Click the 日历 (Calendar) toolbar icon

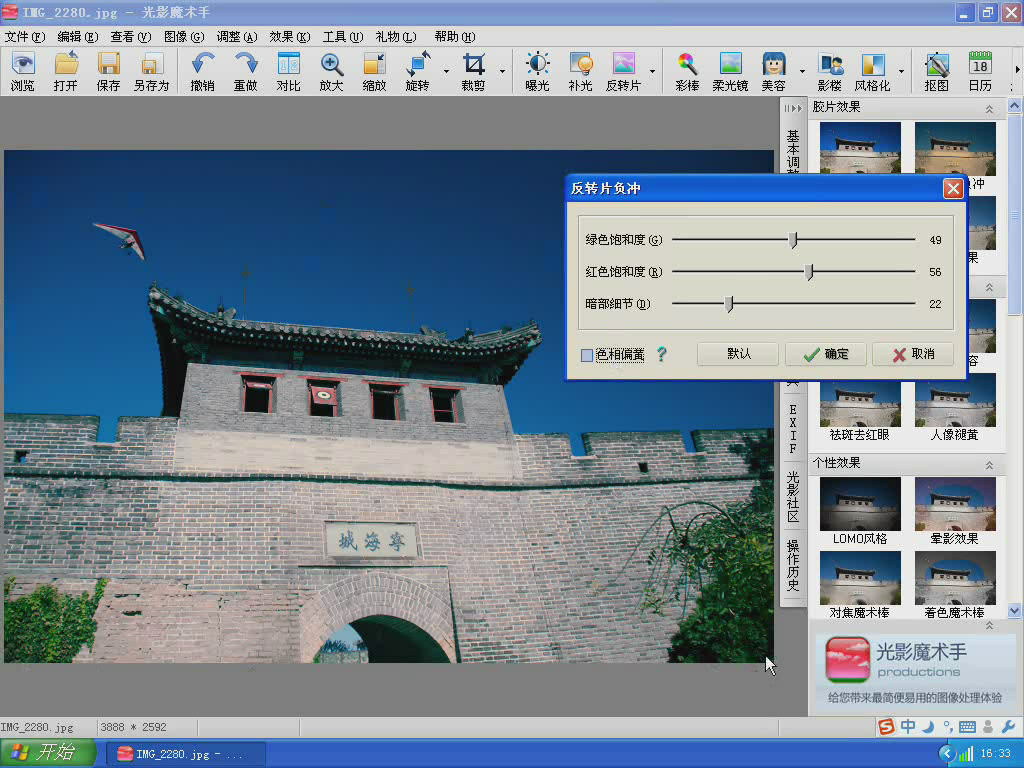pos(980,71)
